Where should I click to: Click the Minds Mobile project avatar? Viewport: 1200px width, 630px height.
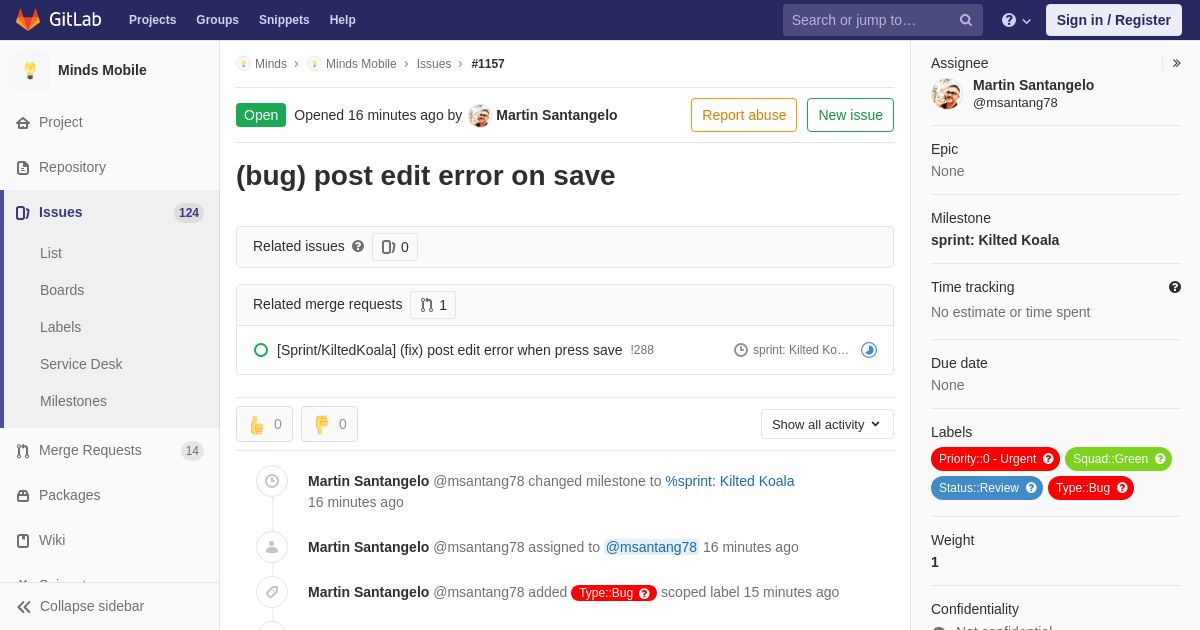(x=30, y=70)
